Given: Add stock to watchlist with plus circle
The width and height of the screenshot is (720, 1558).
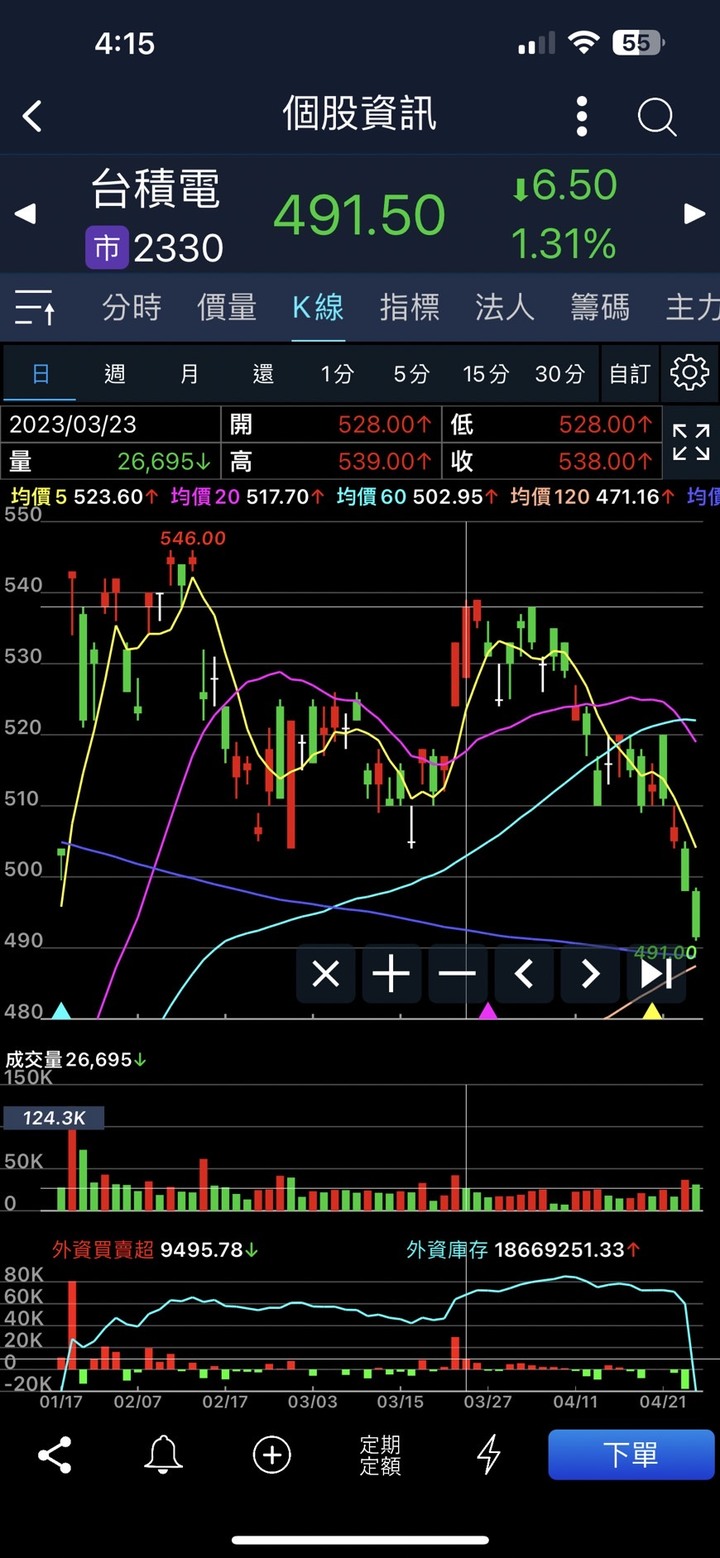Looking at the screenshot, I should point(271,1455).
